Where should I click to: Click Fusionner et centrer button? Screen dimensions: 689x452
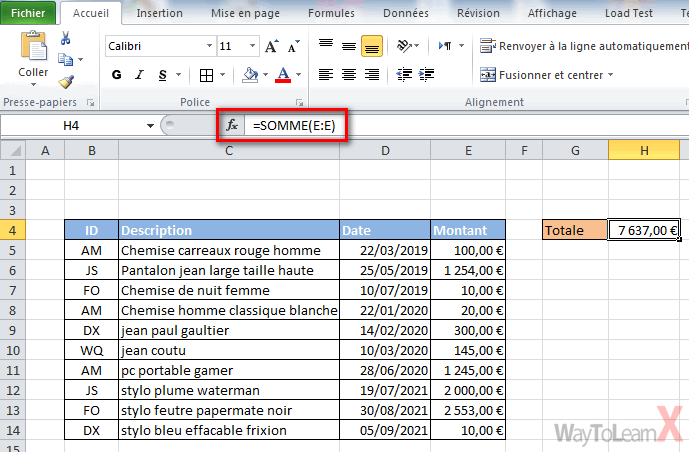tap(541, 75)
